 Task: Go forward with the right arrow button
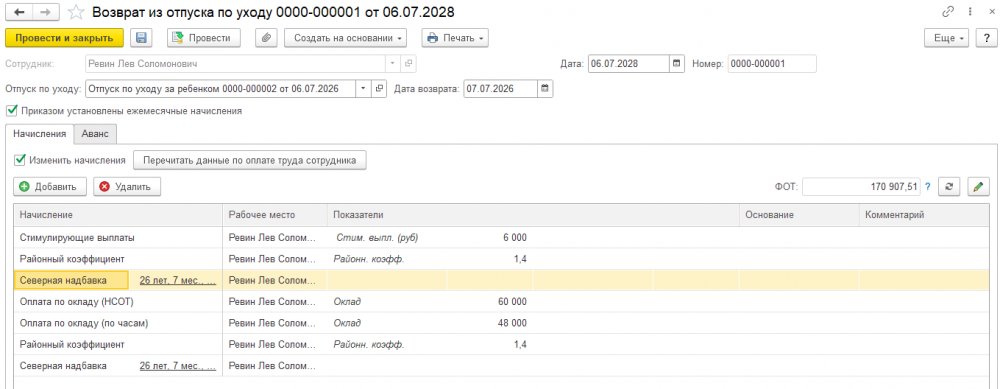coord(47,12)
